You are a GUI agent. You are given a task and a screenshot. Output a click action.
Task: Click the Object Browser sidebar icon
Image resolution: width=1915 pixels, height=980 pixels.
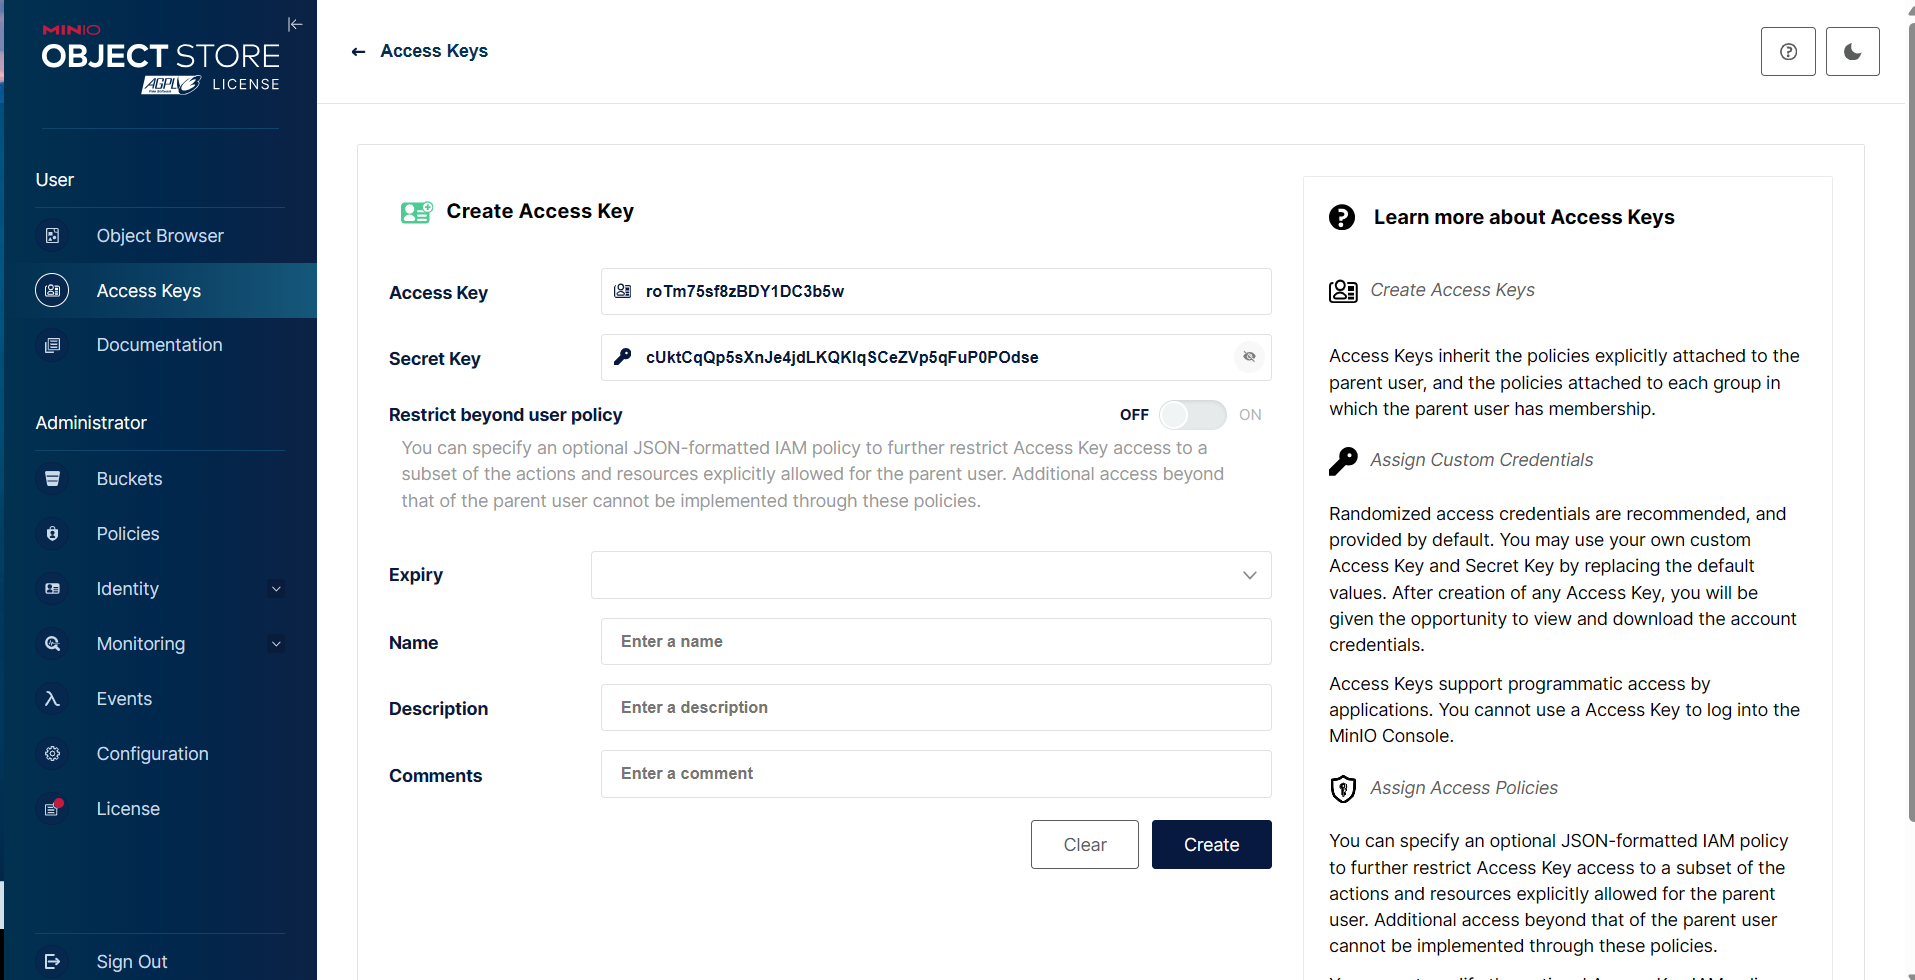(53, 236)
